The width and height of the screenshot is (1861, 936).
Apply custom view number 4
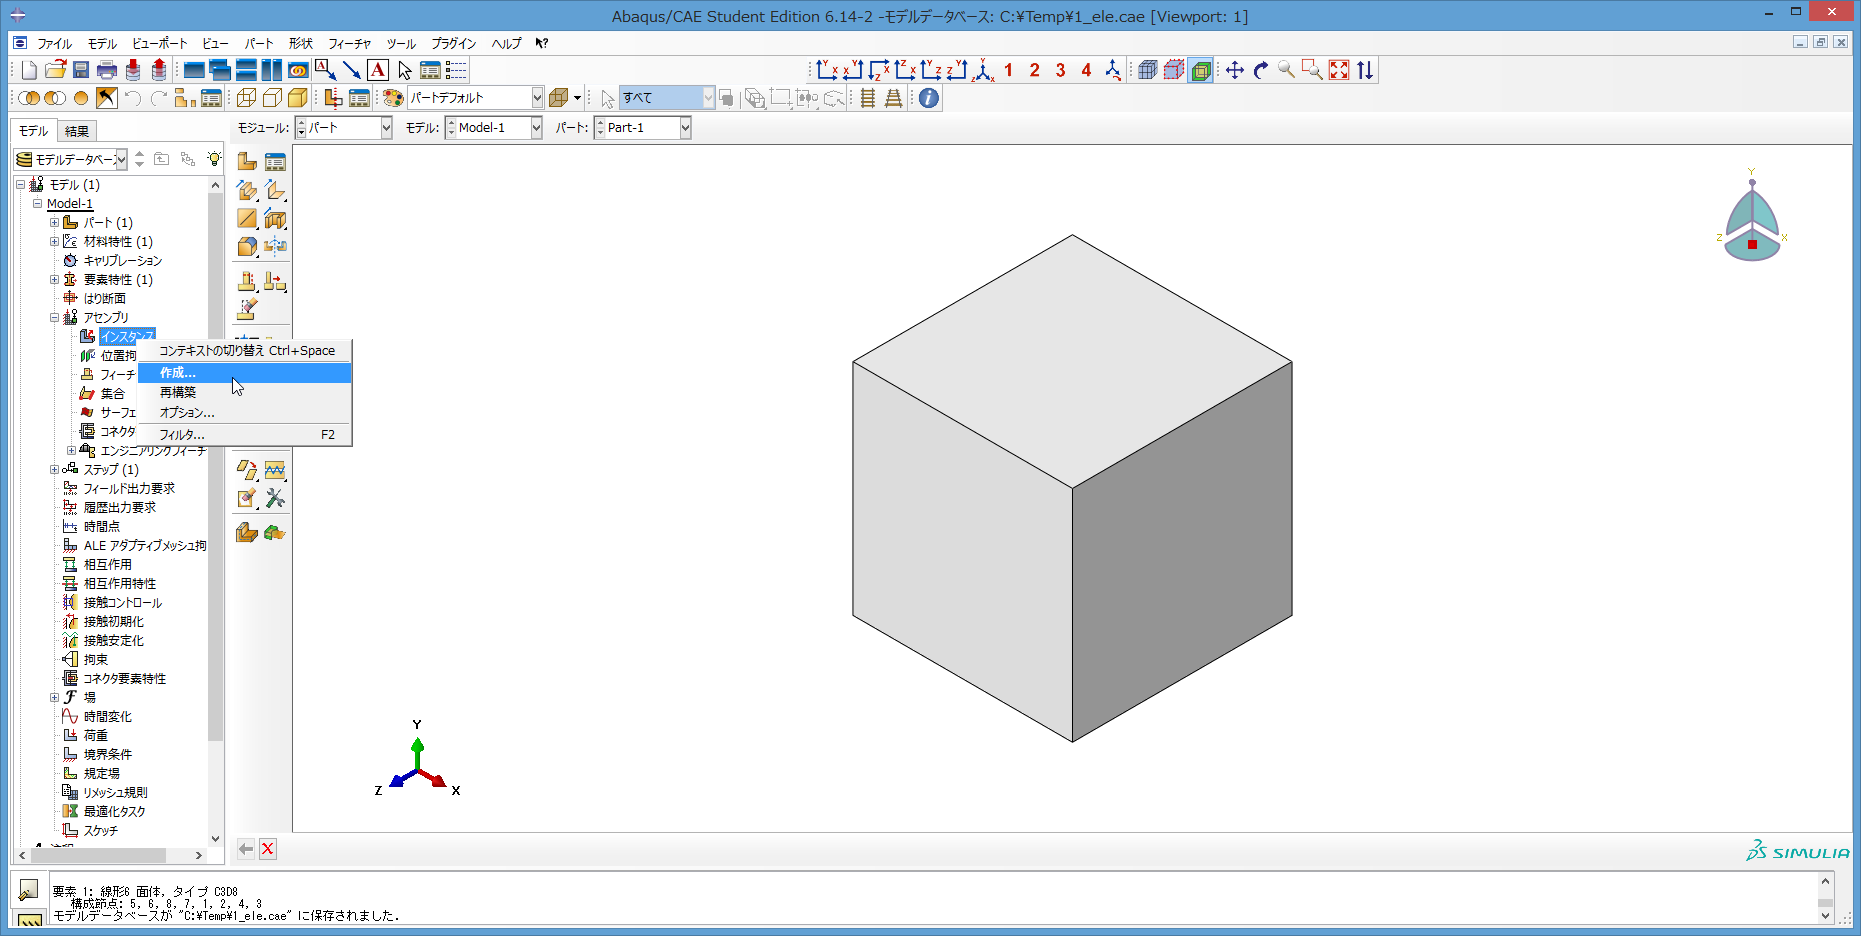pos(1087,70)
